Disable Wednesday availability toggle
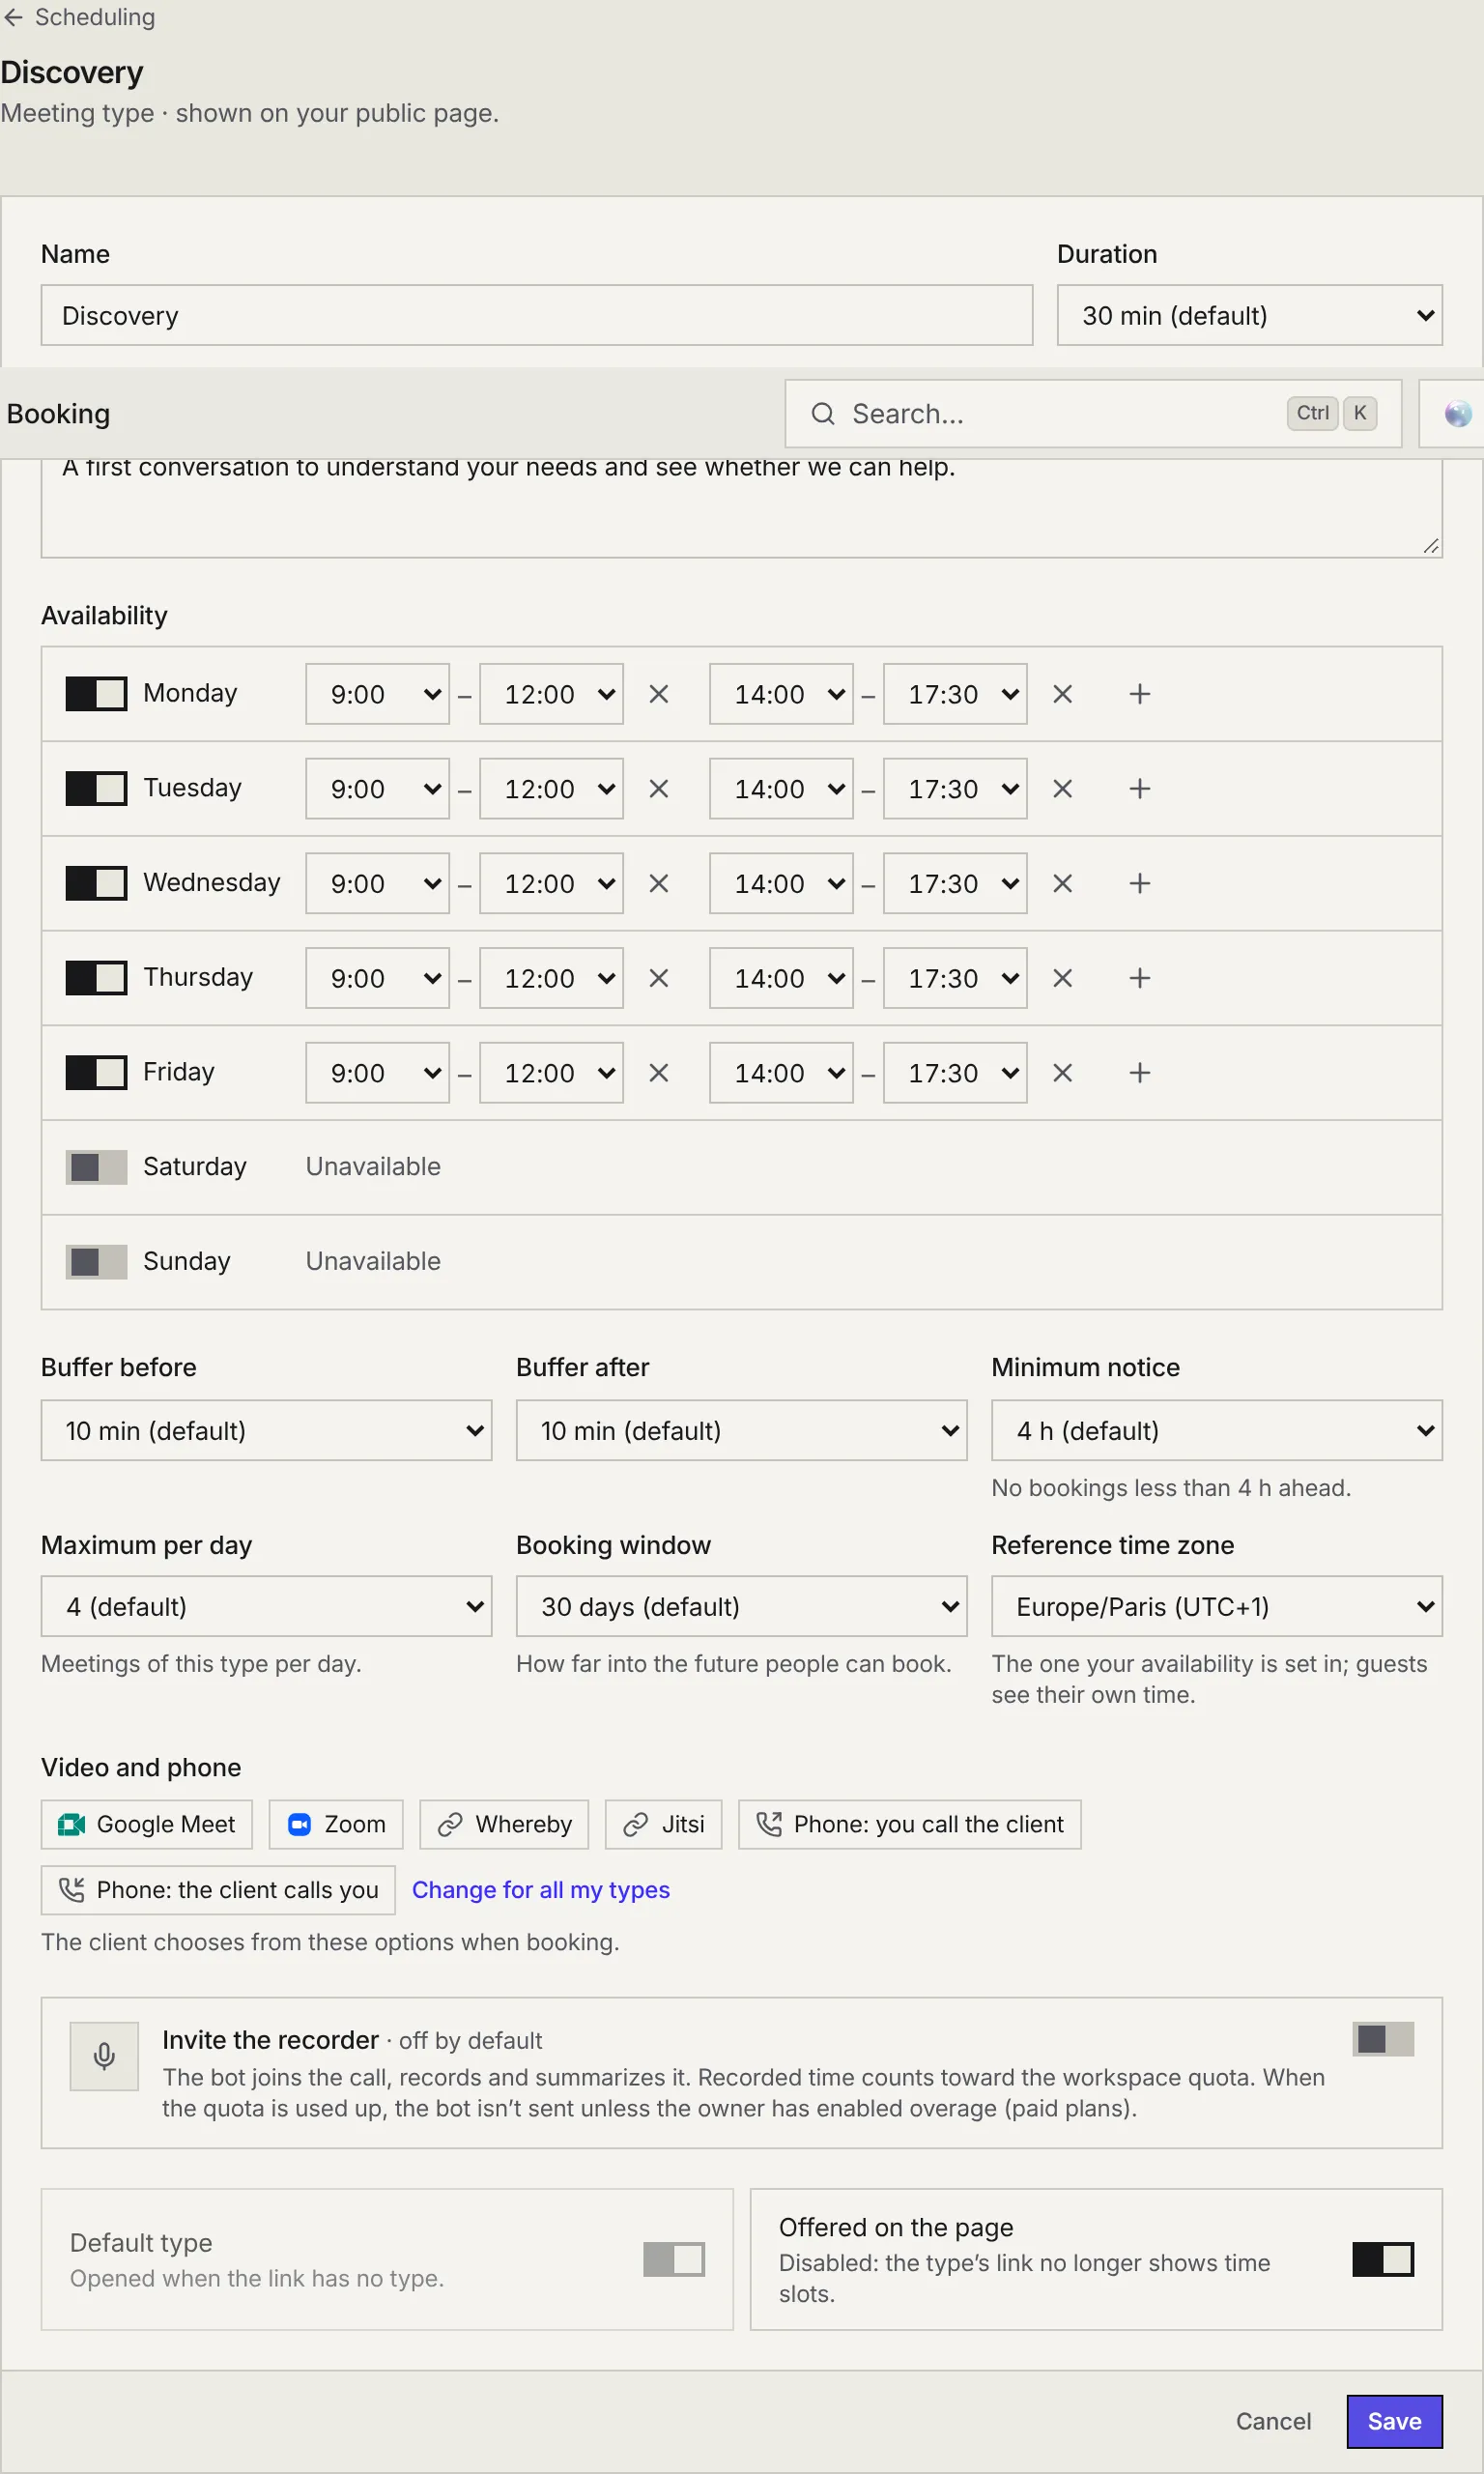The width and height of the screenshot is (1484, 2474). point(96,884)
